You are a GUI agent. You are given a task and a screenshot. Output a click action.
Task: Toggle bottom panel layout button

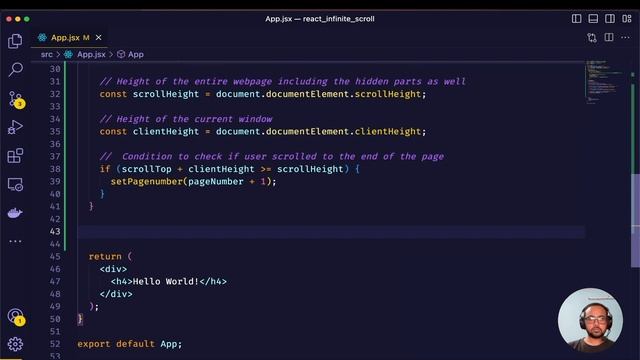(x=593, y=19)
